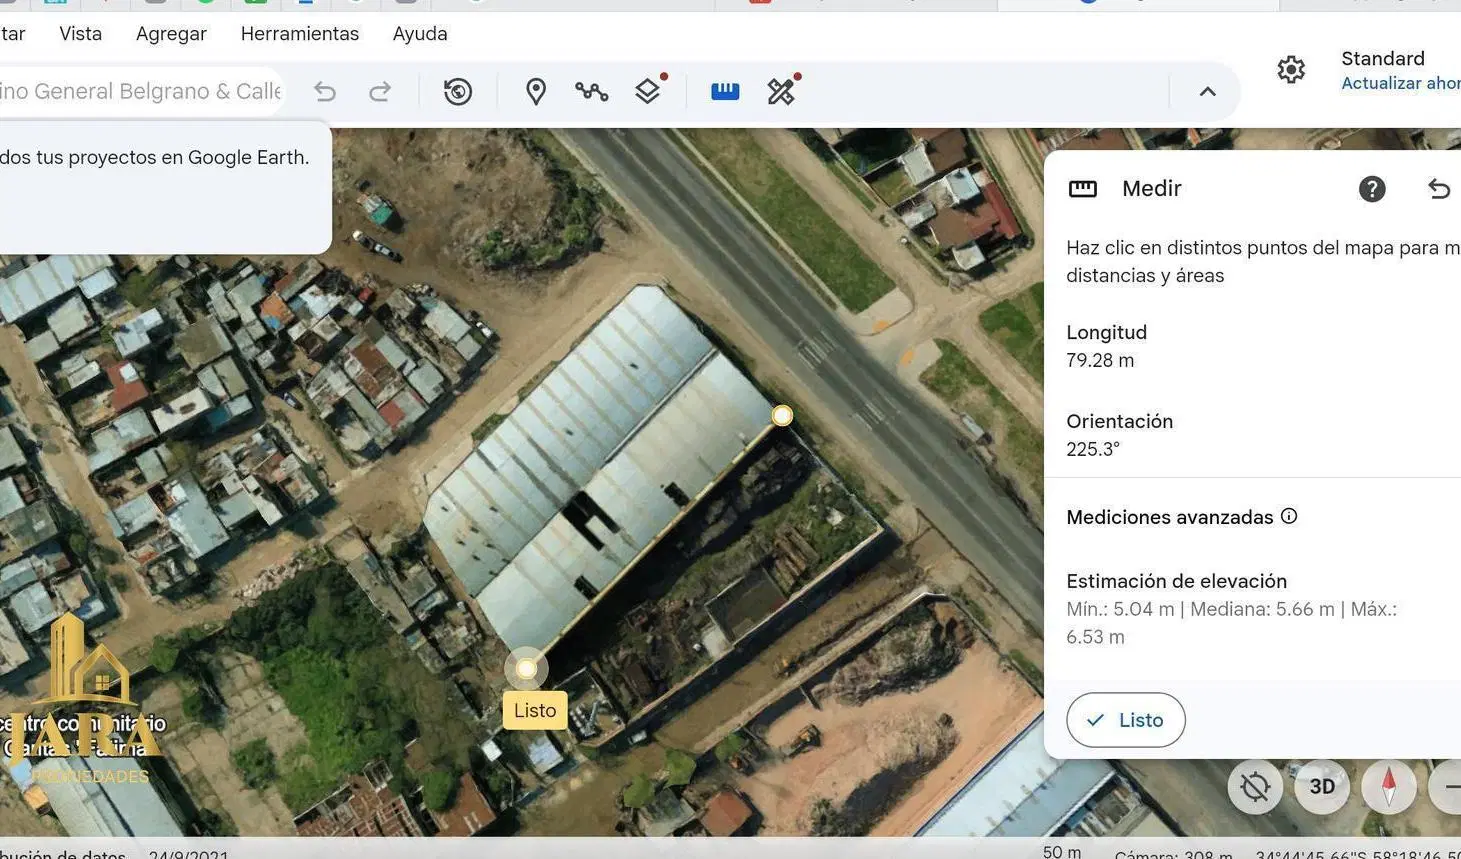
Task: Click the back arrow in Medir panel
Action: click(x=1439, y=189)
